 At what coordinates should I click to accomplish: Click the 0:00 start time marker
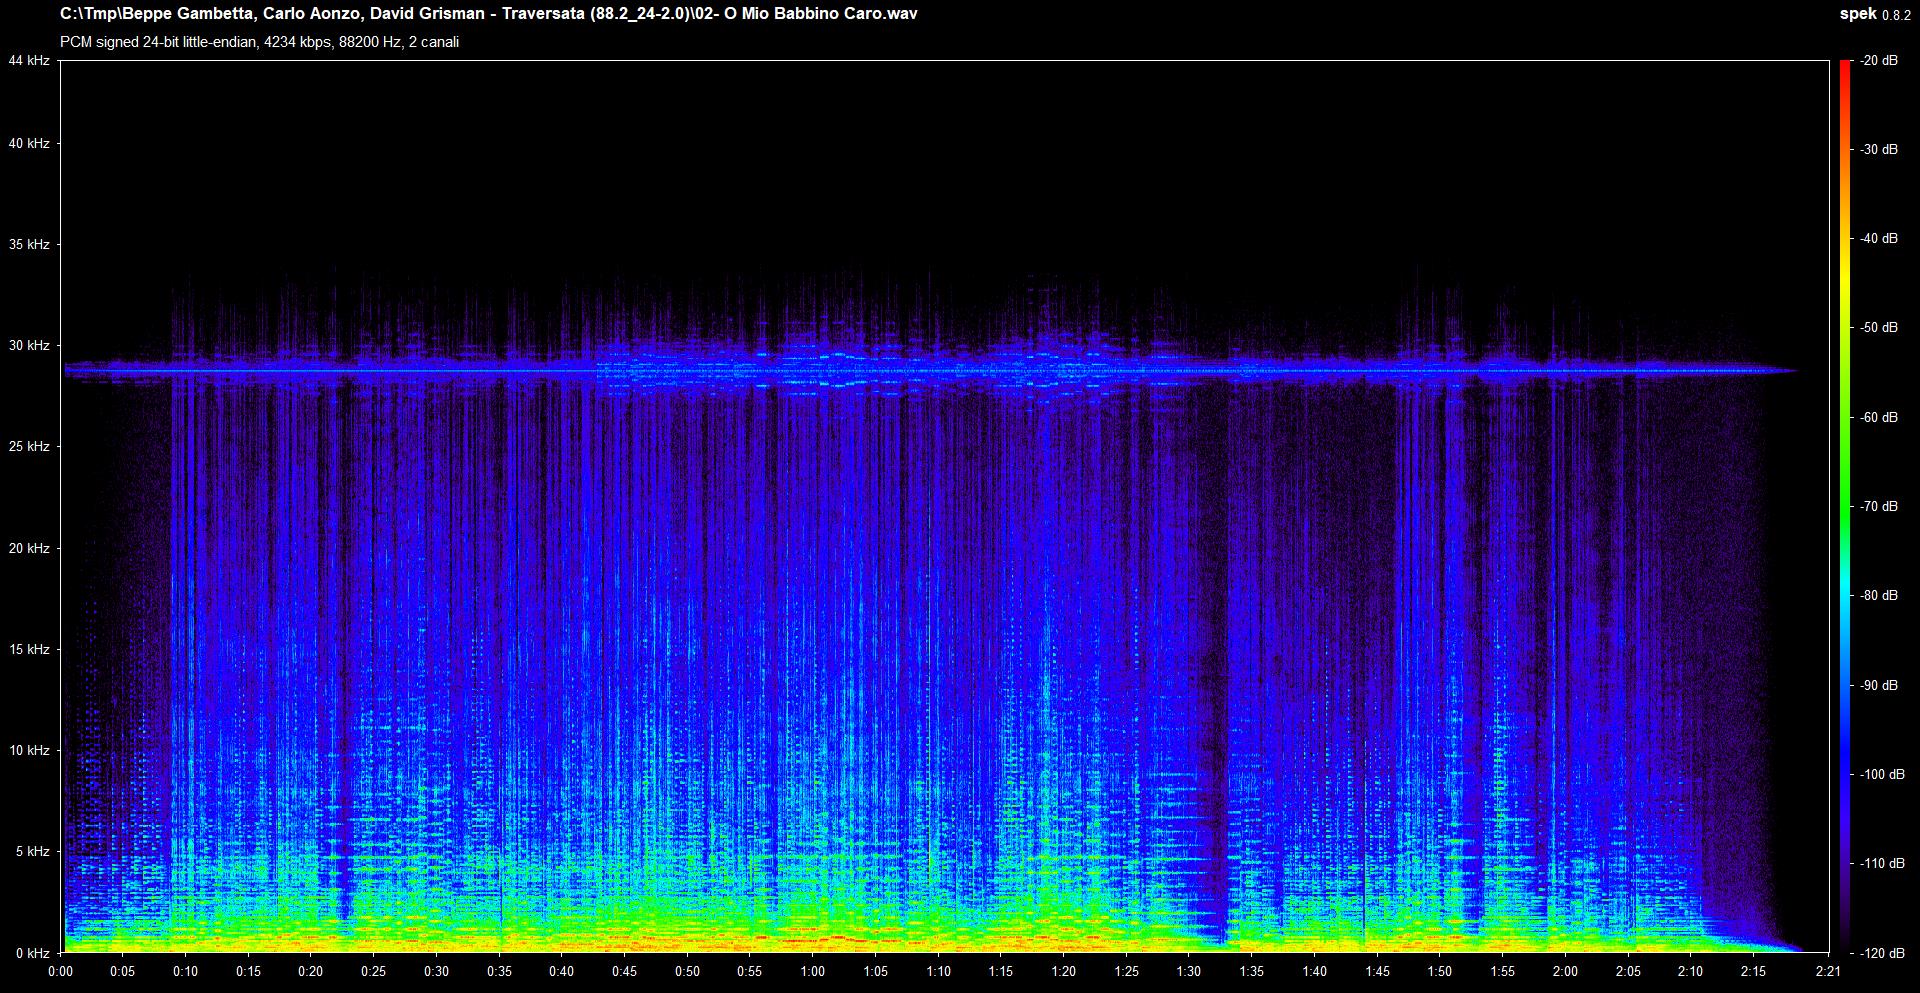(60, 972)
